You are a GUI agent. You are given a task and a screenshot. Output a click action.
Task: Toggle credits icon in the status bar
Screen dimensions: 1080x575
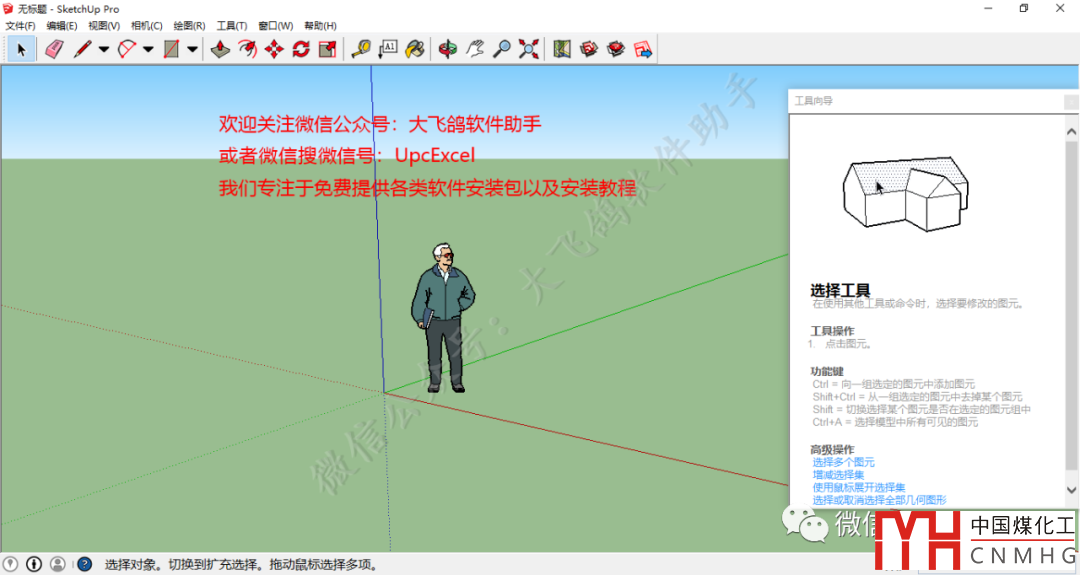[x=35, y=564]
